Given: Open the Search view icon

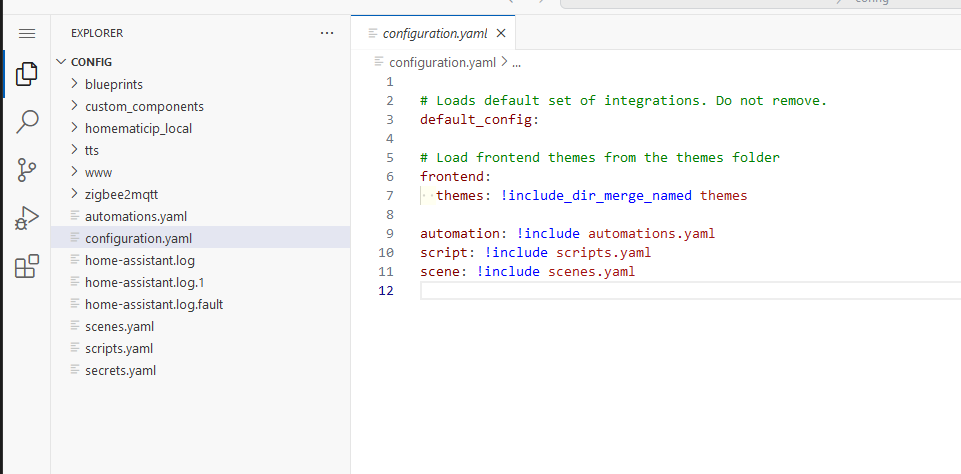Looking at the screenshot, I should point(27,122).
